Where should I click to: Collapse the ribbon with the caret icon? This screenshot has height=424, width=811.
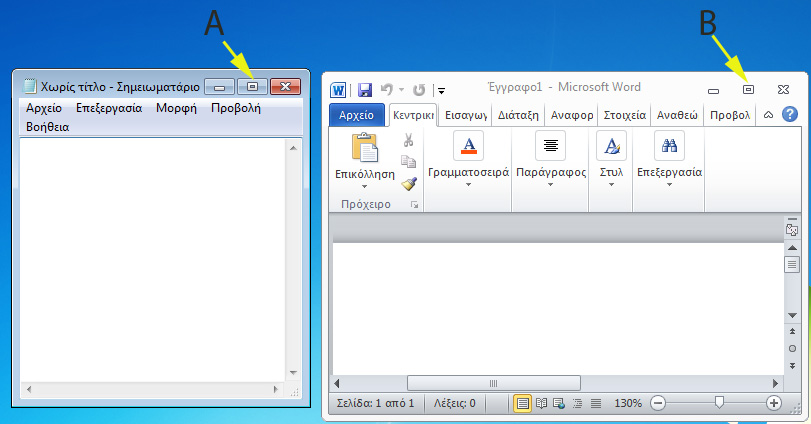click(769, 115)
